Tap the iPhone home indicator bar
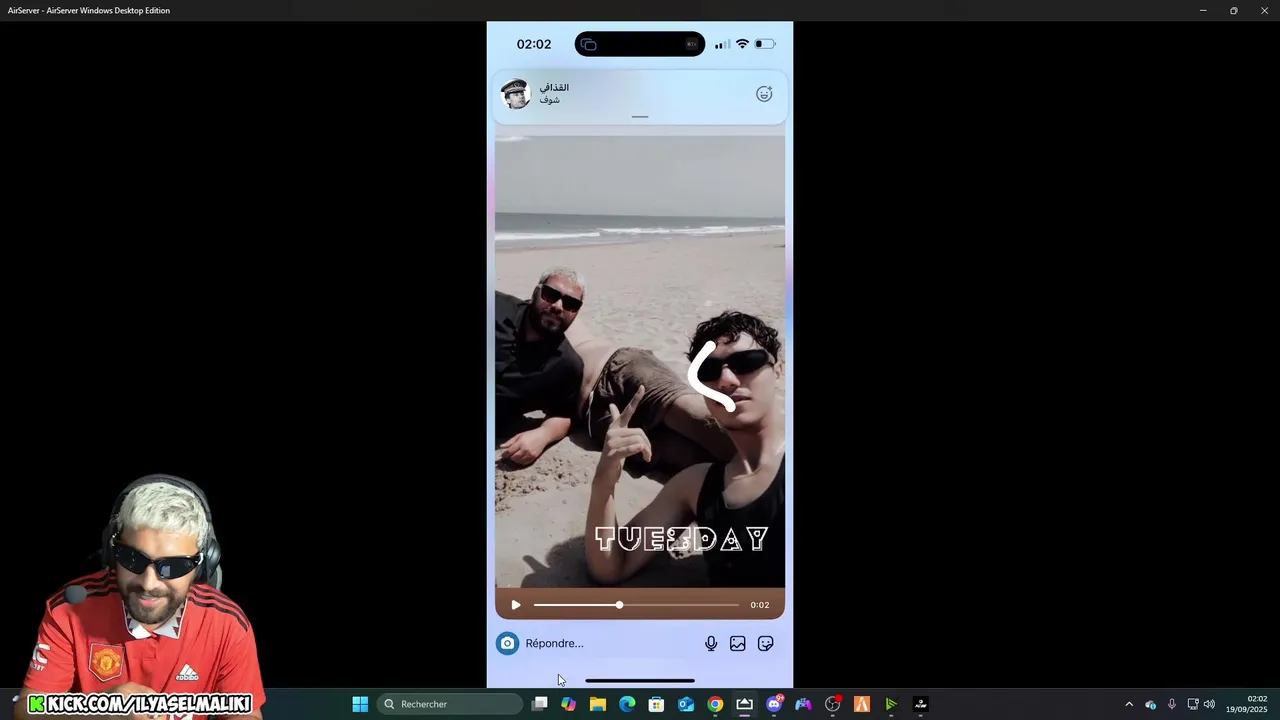1280x720 pixels. (x=640, y=681)
